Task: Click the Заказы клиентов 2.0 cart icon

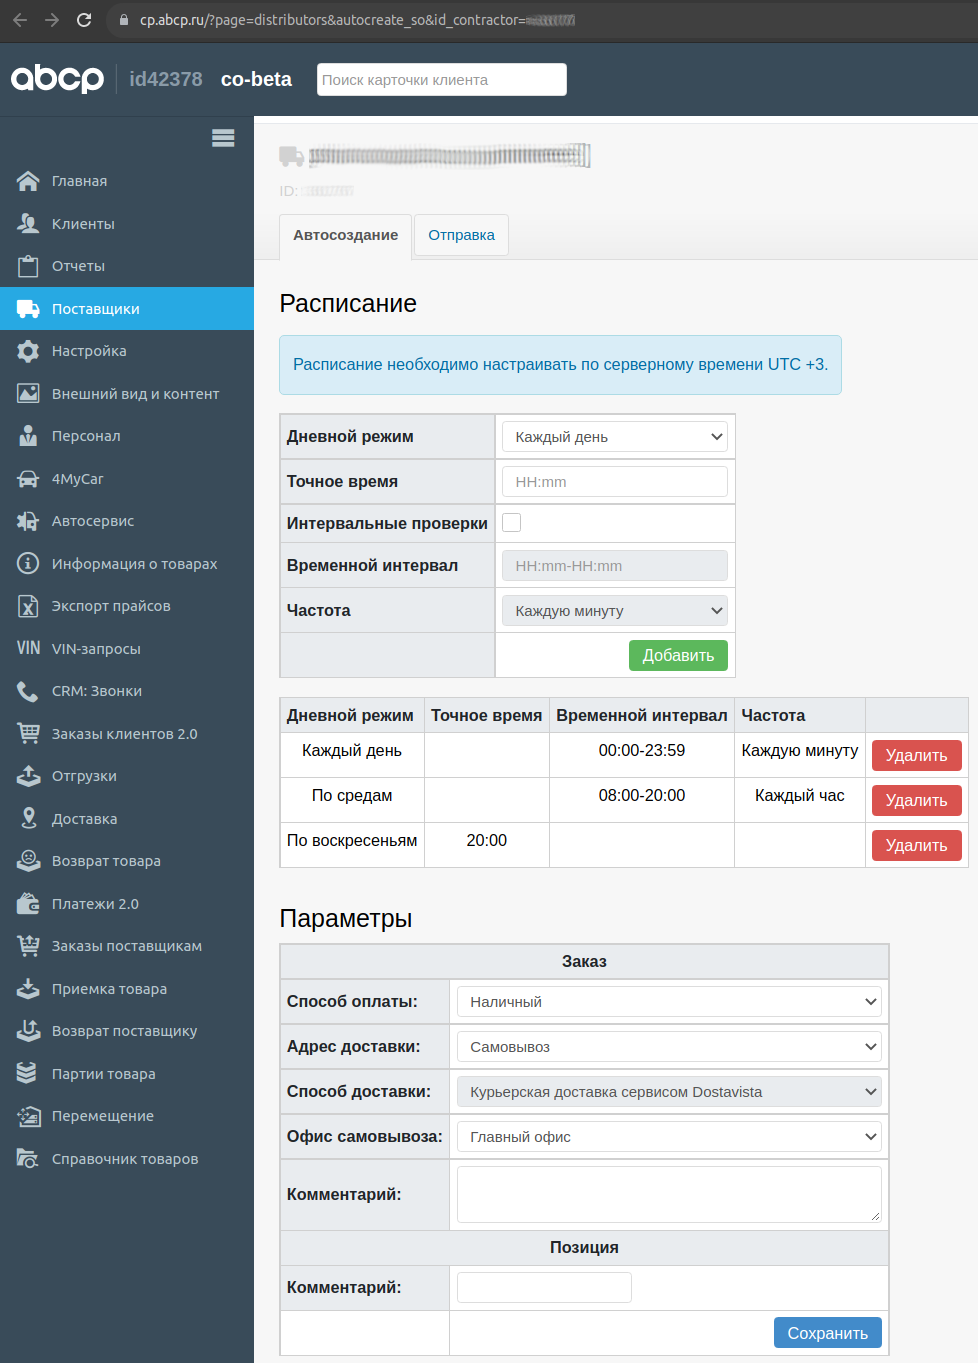Action: coord(28,734)
